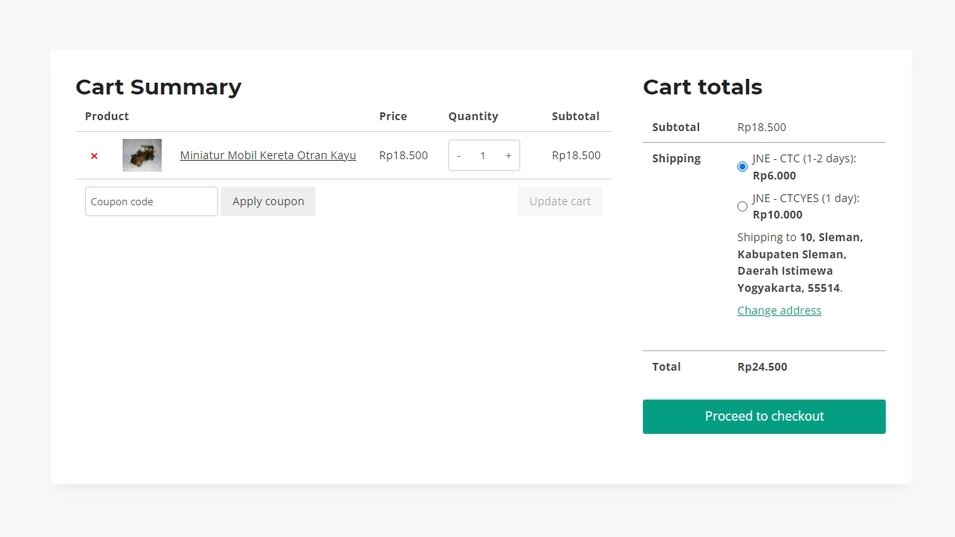Image resolution: width=955 pixels, height=537 pixels.
Task: Select the JNE - CTC radio button
Action: 742,167
